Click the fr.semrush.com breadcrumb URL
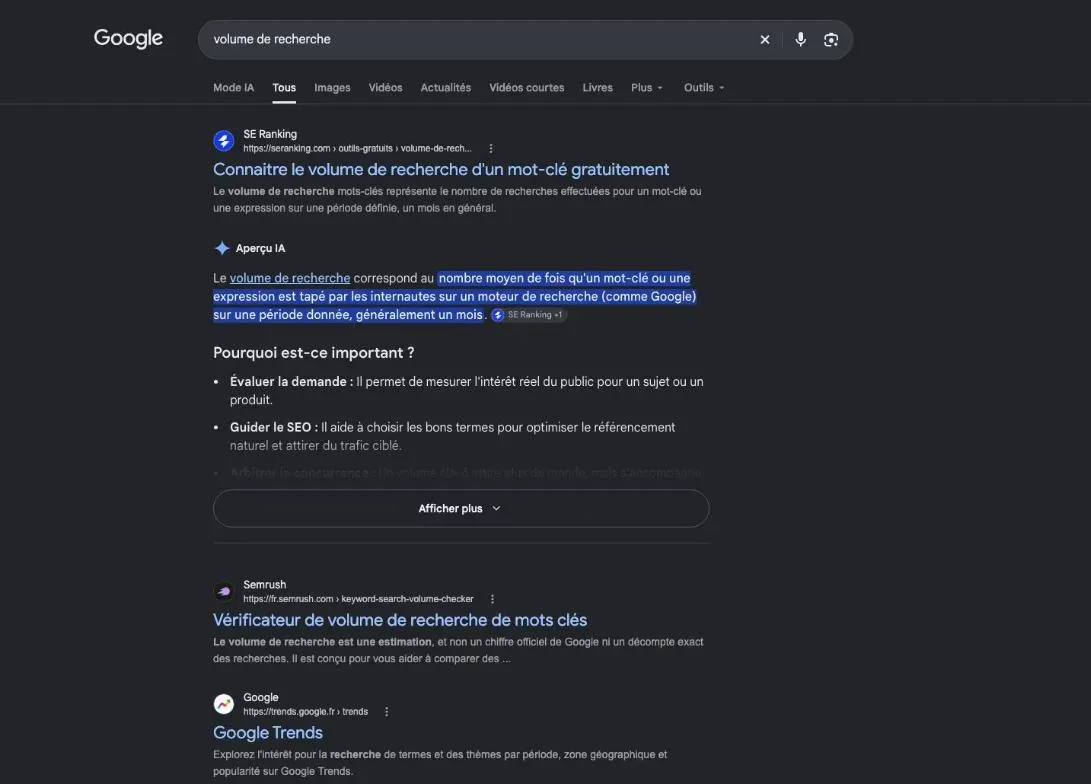The image size is (1091, 784). [x=358, y=599]
